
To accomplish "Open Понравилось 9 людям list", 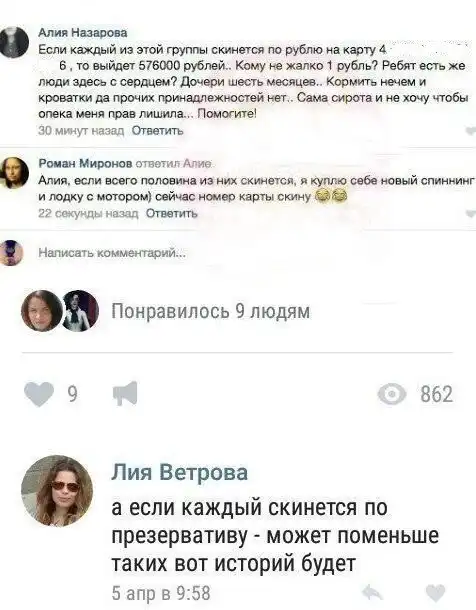I will [x=211, y=311].
